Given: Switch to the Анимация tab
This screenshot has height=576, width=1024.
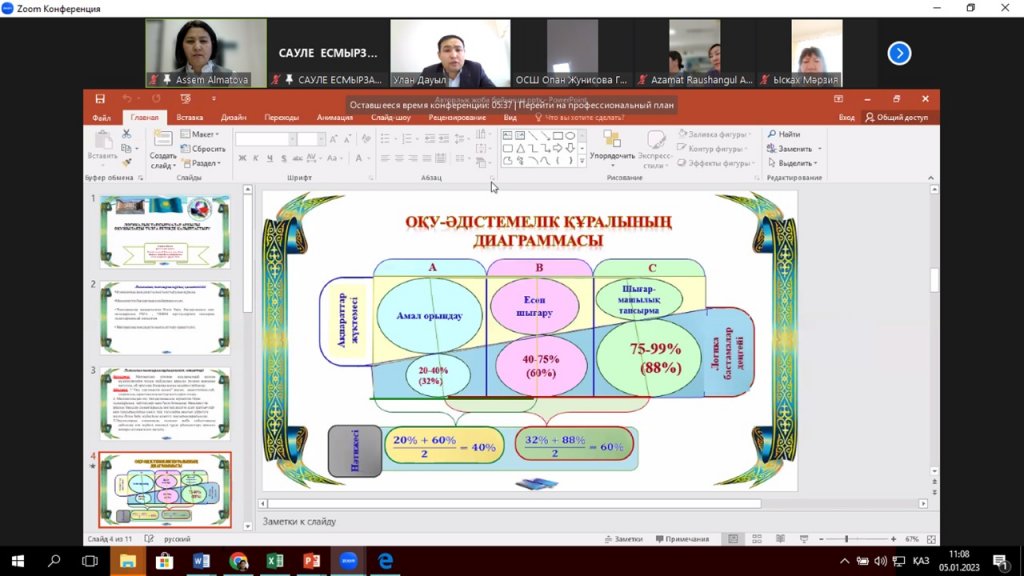Looking at the screenshot, I should (x=334, y=118).
